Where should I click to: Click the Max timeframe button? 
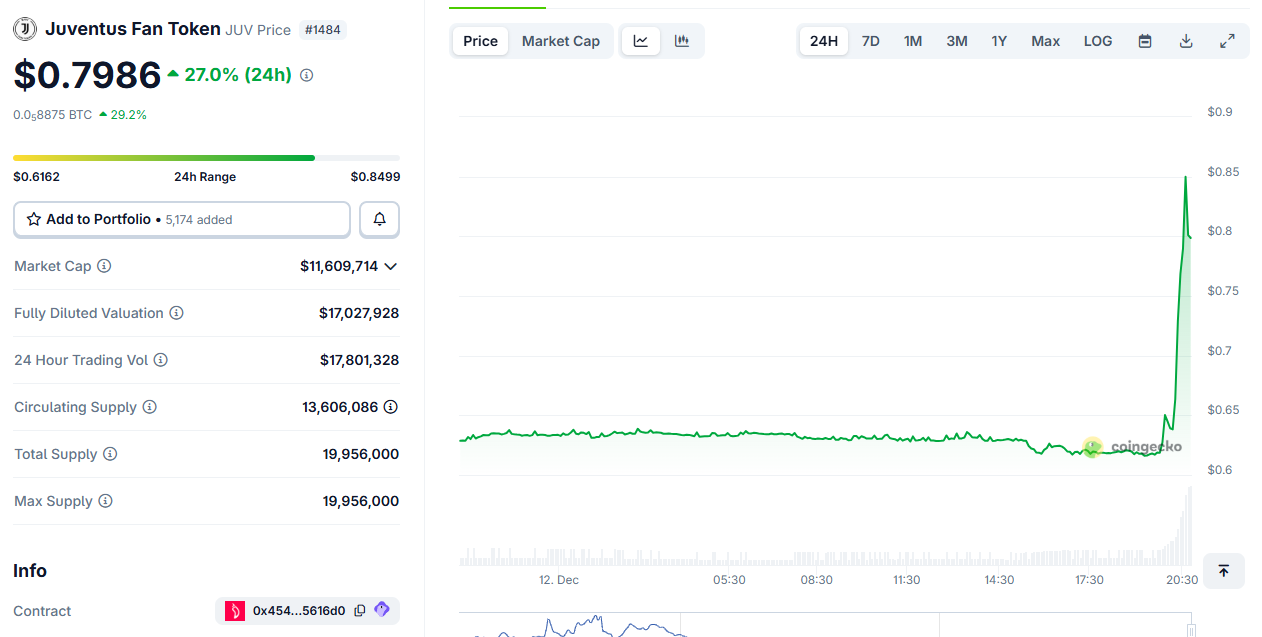(1045, 40)
